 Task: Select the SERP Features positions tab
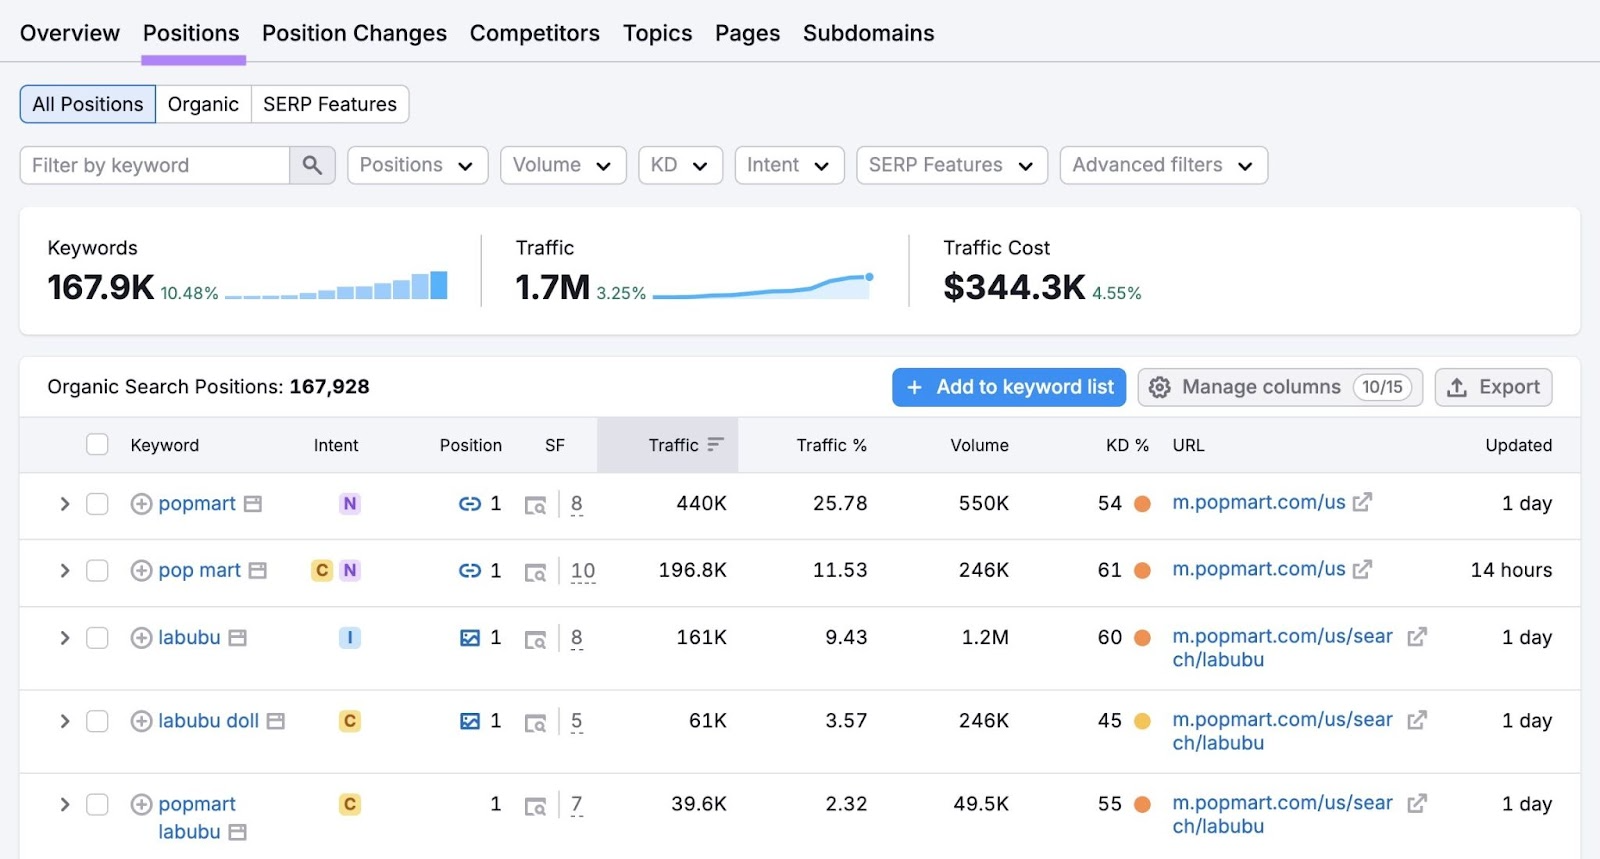329,104
